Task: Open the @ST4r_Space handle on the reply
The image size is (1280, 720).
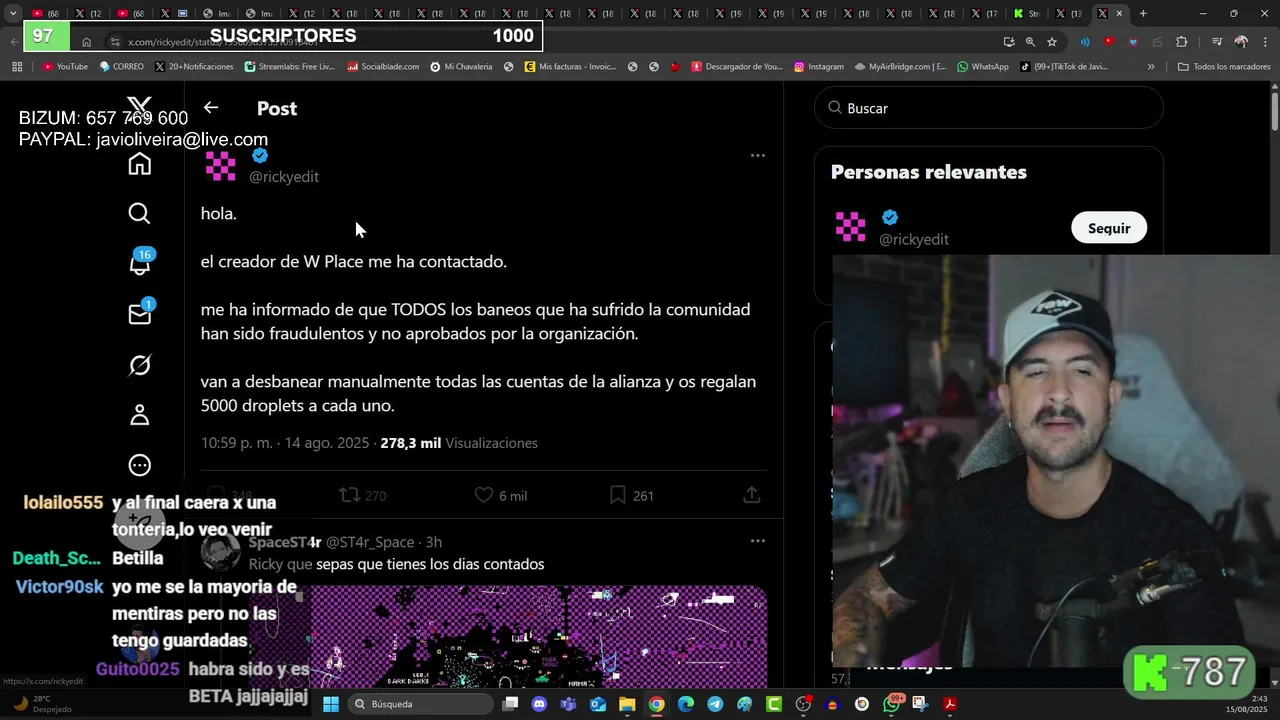Action: pyautogui.click(x=370, y=542)
